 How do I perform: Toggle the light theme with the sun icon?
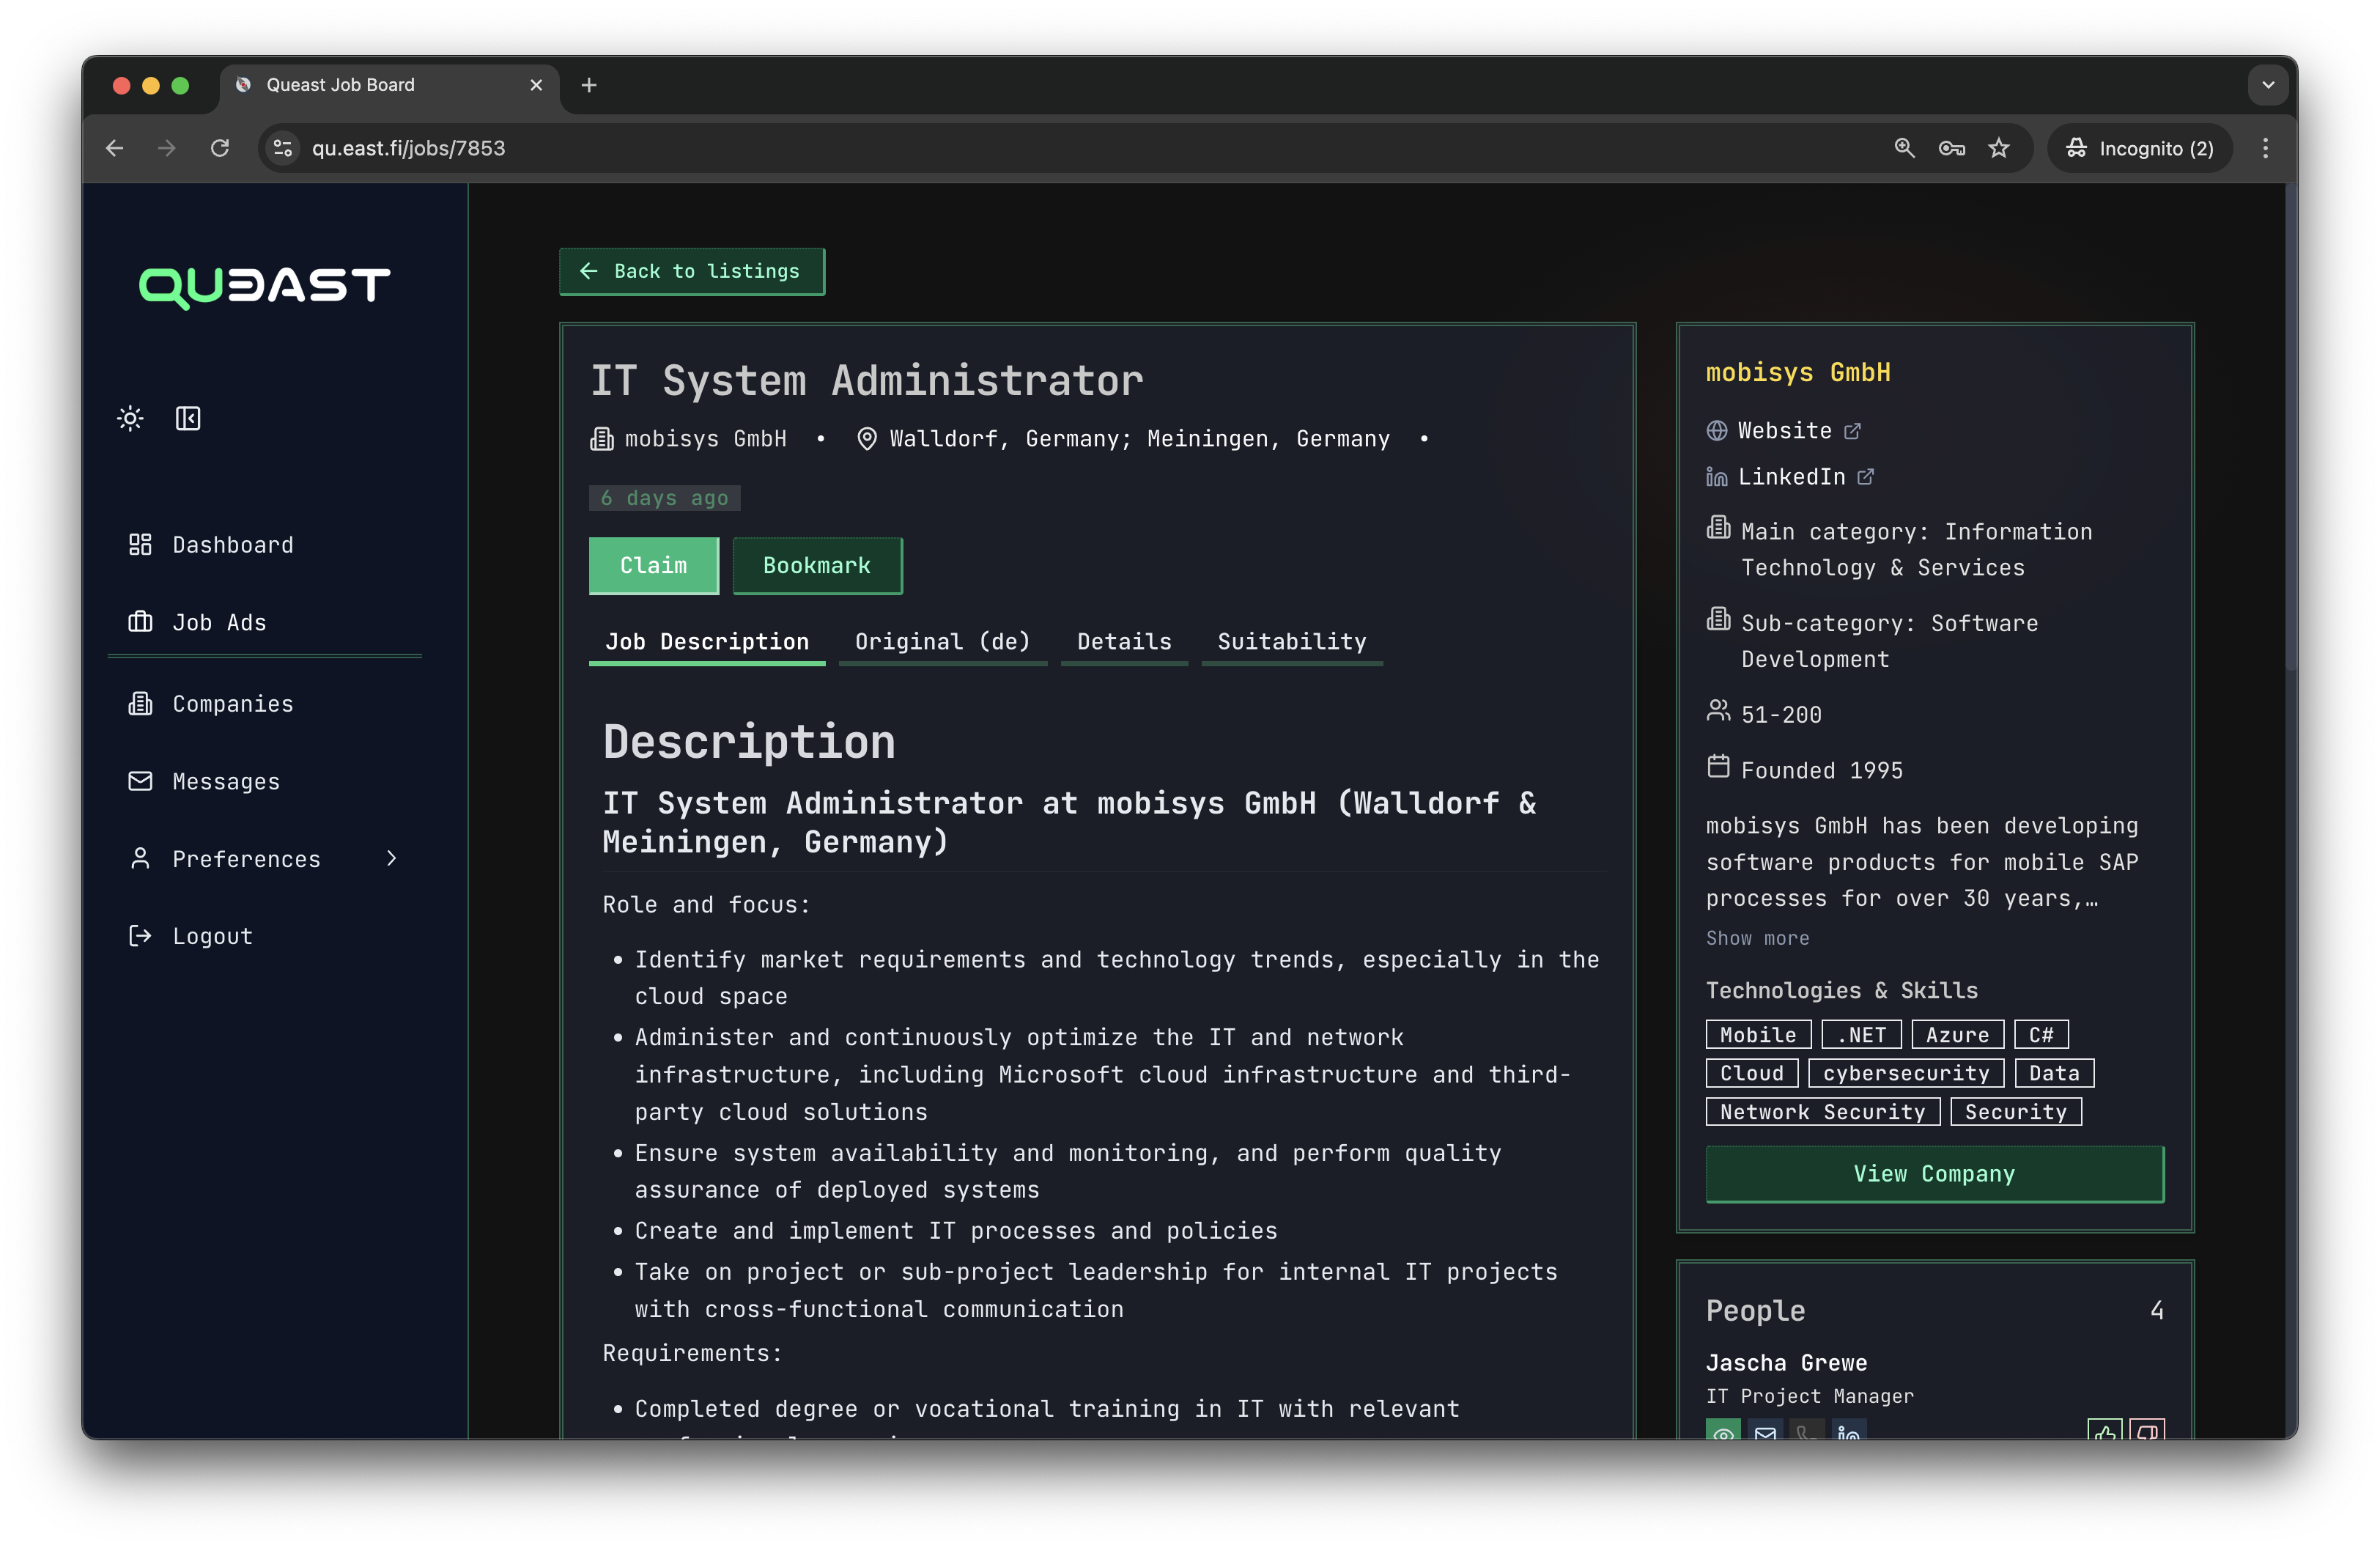[130, 419]
